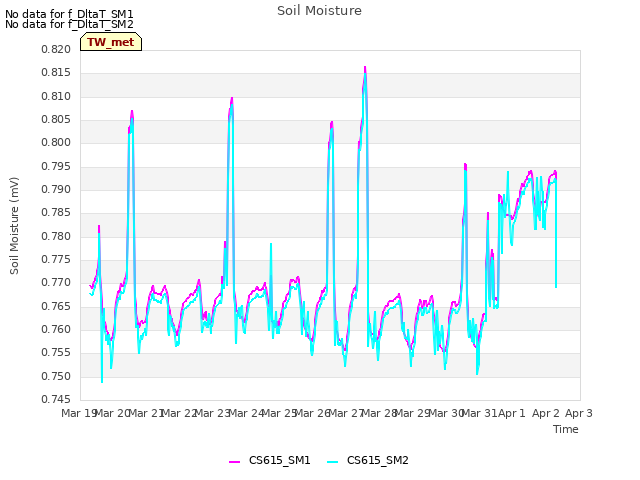Click the CS615_SM2 legend entry

coord(367,460)
